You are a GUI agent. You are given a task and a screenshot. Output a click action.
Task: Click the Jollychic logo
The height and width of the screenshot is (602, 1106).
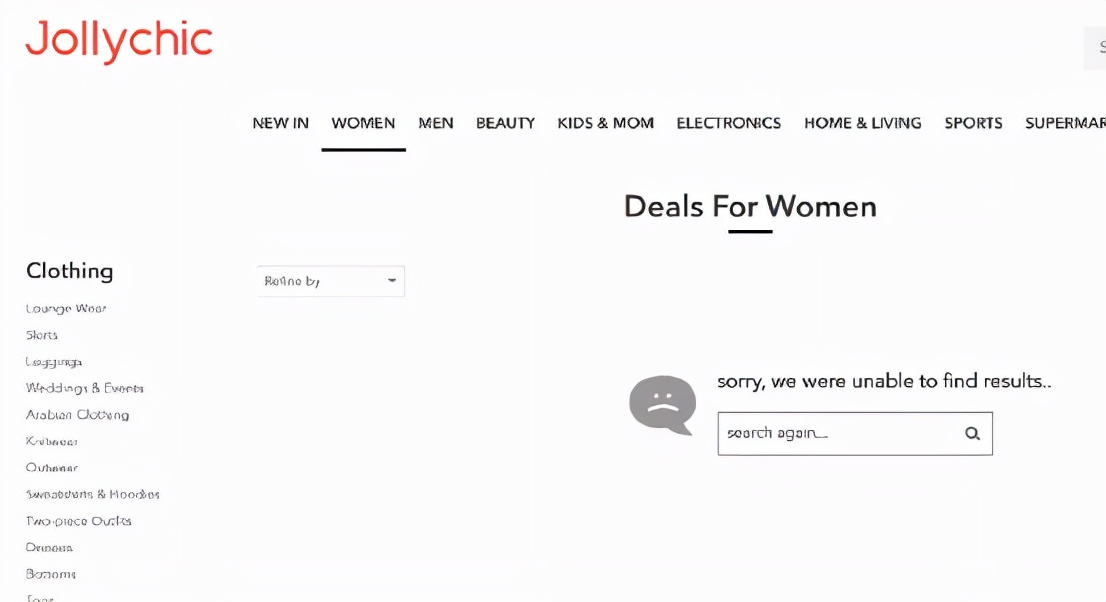(119, 41)
